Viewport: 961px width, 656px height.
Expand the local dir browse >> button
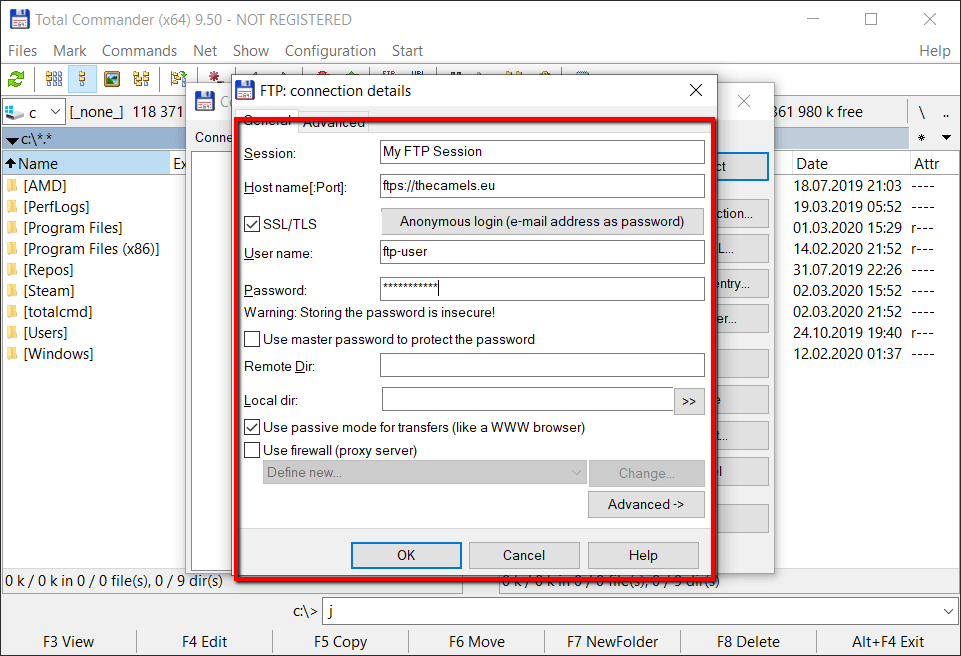pyautogui.click(x=689, y=401)
